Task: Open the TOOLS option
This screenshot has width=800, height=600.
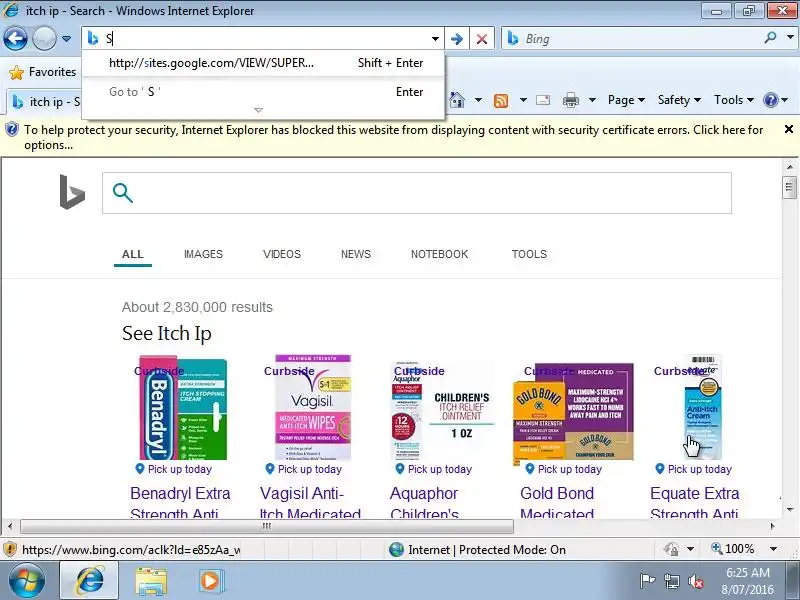Action: 529,254
